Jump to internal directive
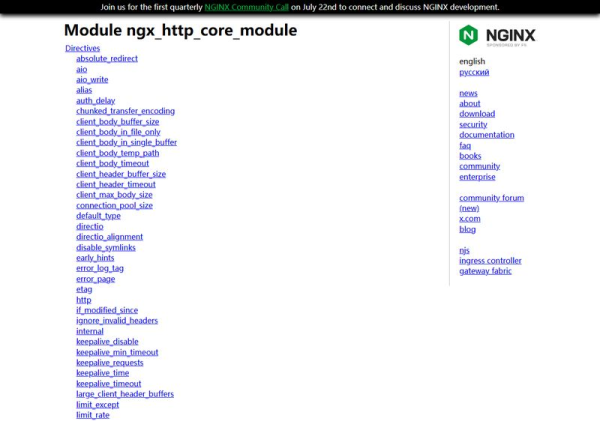 coord(90,331)
